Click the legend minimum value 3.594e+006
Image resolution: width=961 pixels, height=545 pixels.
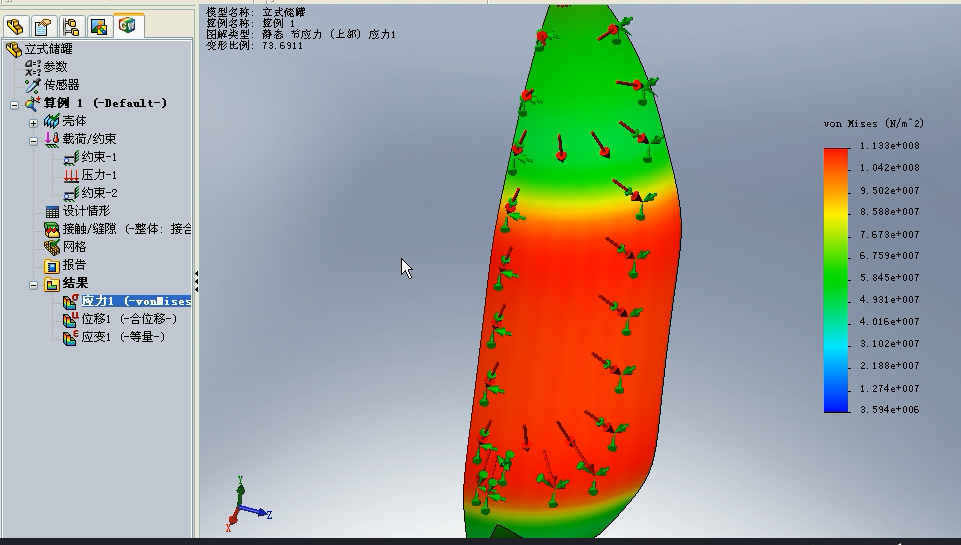[889, 410]
